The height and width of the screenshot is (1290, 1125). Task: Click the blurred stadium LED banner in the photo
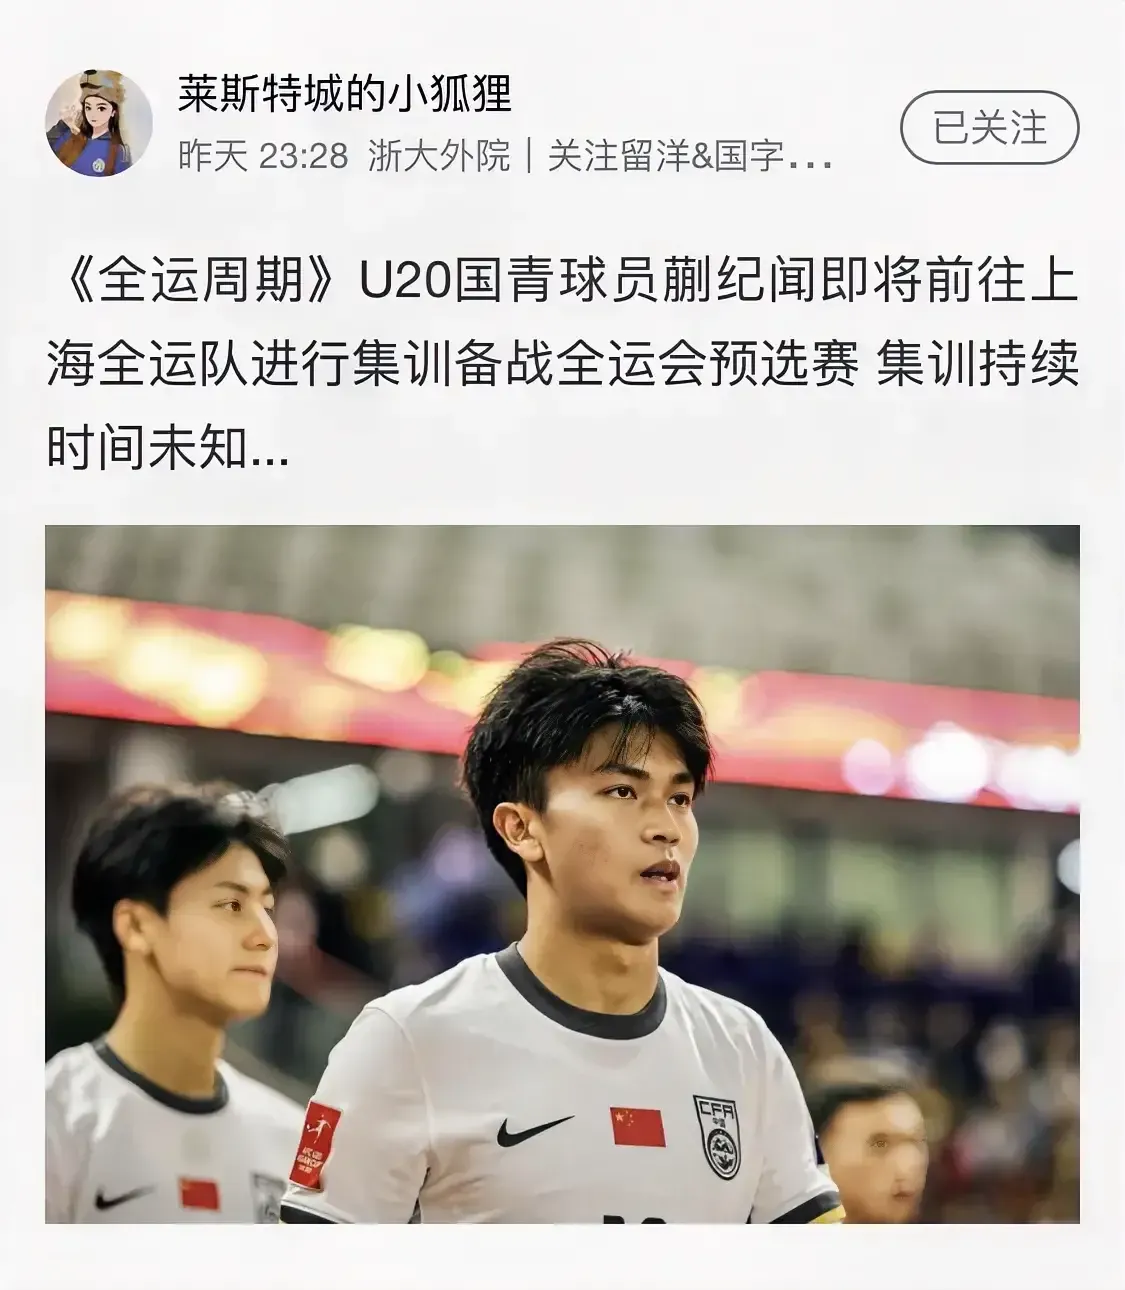562,680
